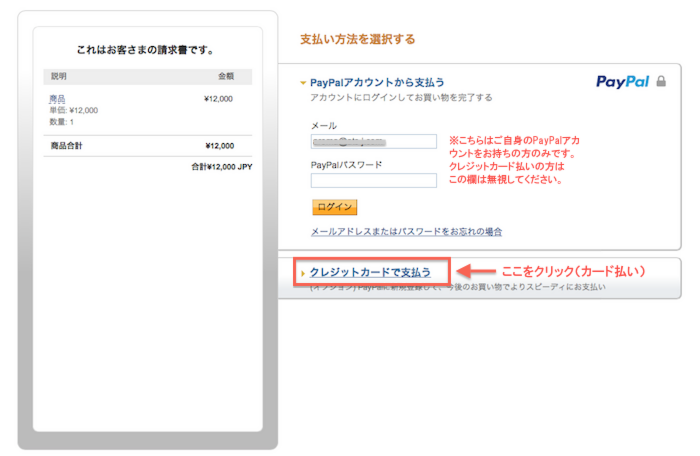Click the これはお客さまの請求書です invoice title
The width and height of the screenshot is (700, 456).
[146, 50]
